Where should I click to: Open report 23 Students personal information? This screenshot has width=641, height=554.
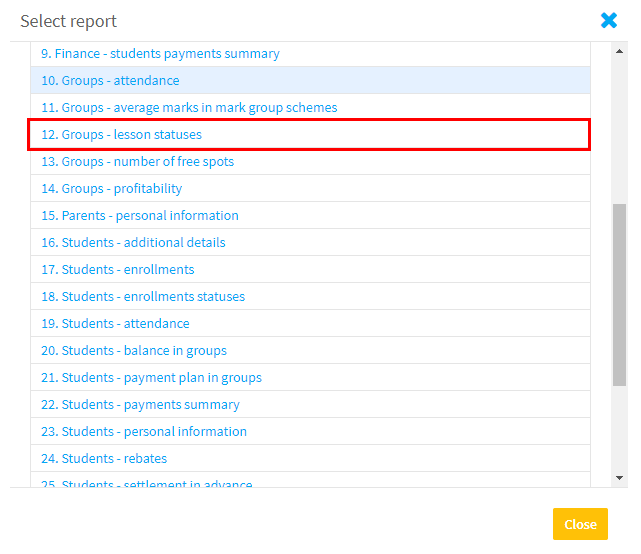tap(310, 431)
